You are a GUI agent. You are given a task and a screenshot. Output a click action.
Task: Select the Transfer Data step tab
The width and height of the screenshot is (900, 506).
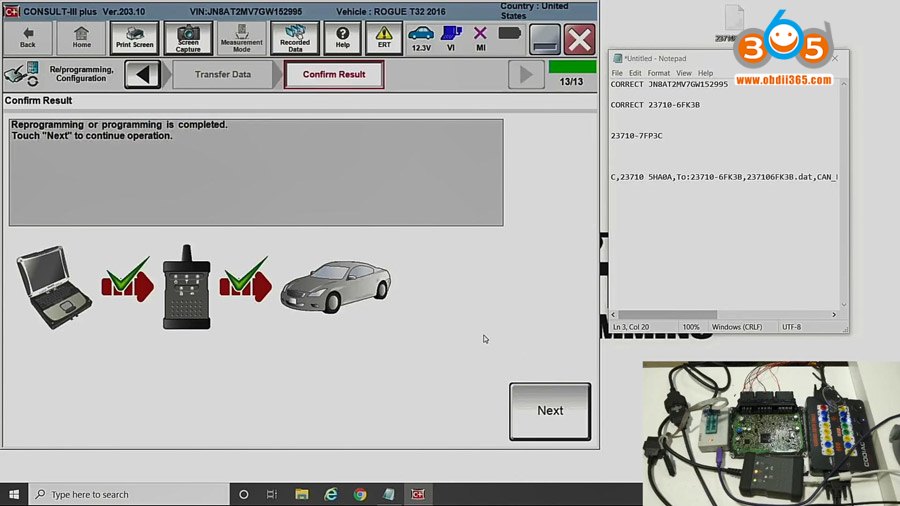coord(223,75)
